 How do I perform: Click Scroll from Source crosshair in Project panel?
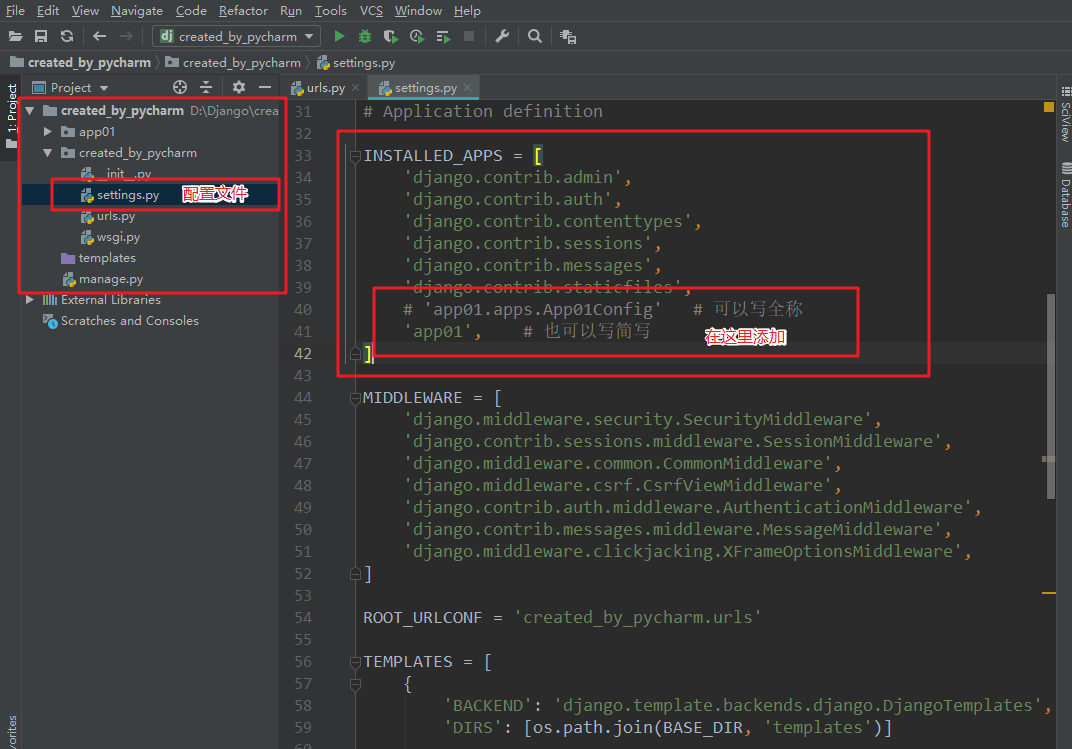click(x=180, y=88)
